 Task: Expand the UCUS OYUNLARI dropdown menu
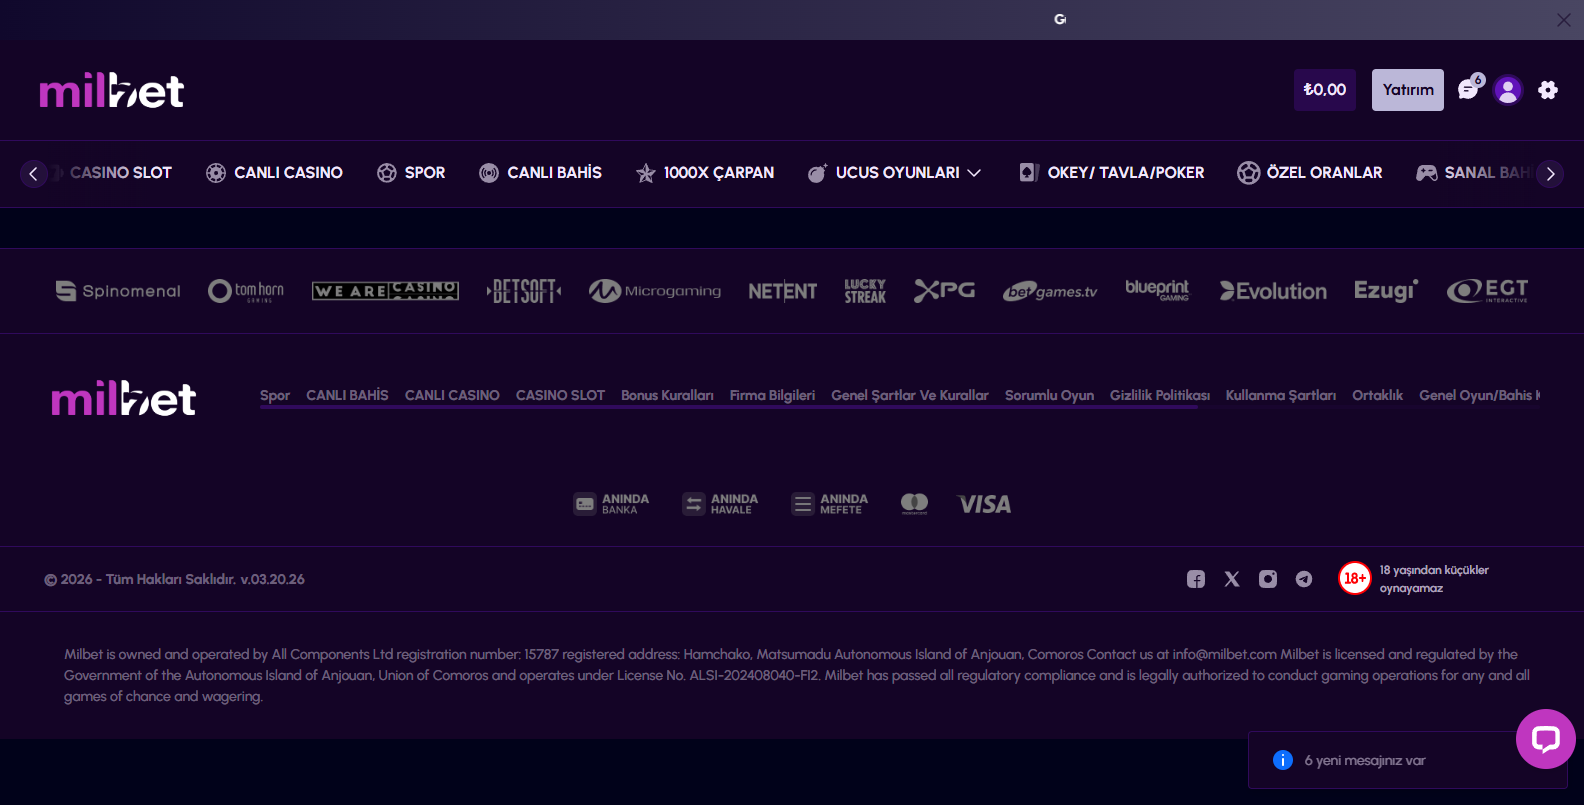(x=894, y=173)
